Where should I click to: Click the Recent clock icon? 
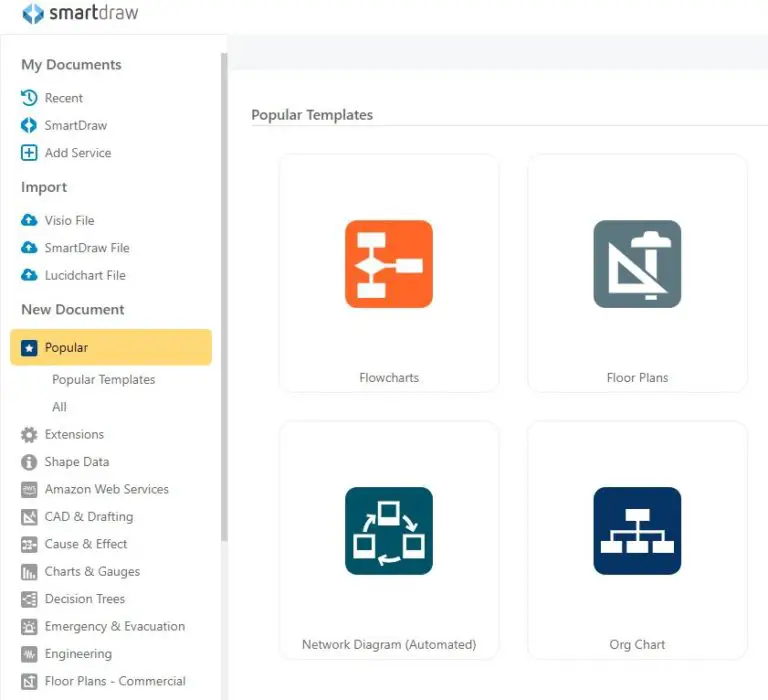pos(29,98)
